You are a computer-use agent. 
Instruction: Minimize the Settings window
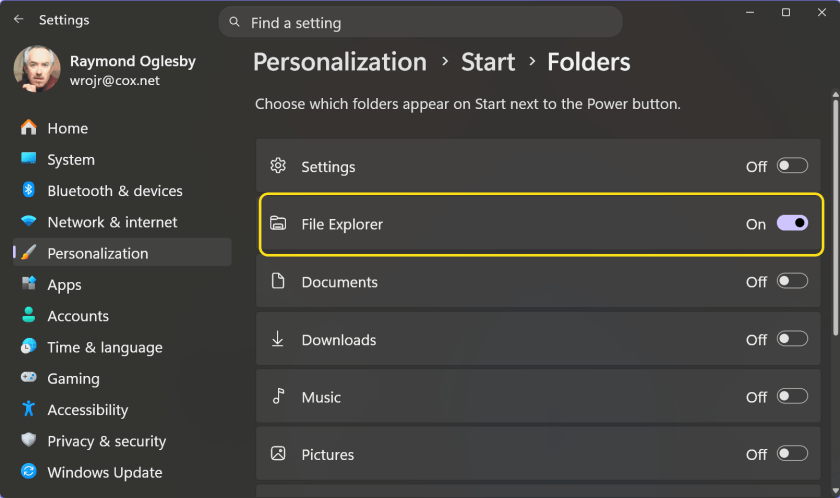(x=749, y=12)
